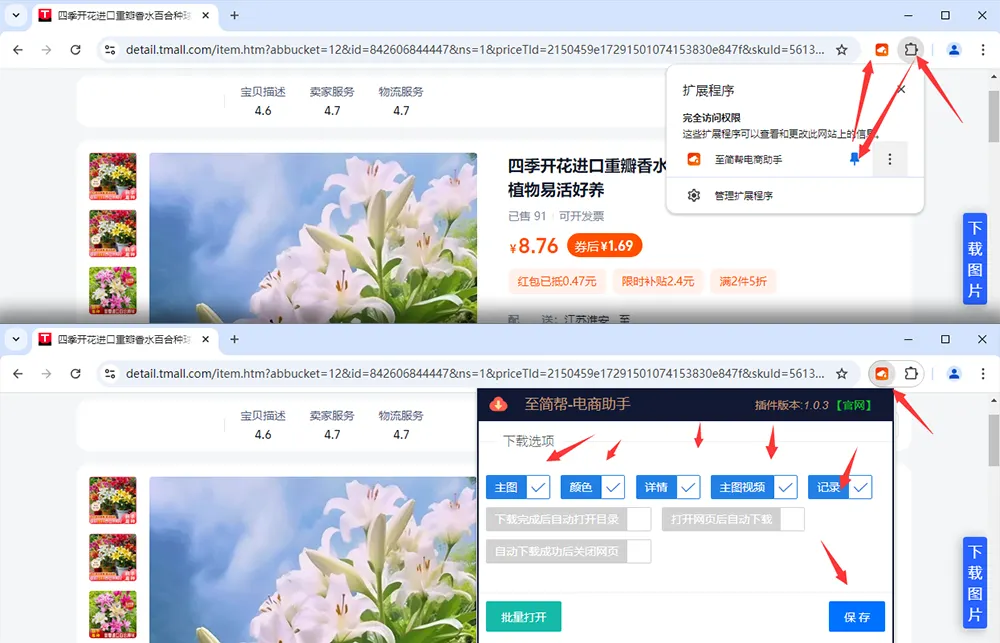1000x643 pixels.
Task: Click the 限时补贴2.4元 tag
Action: click(x=658, y=281)
